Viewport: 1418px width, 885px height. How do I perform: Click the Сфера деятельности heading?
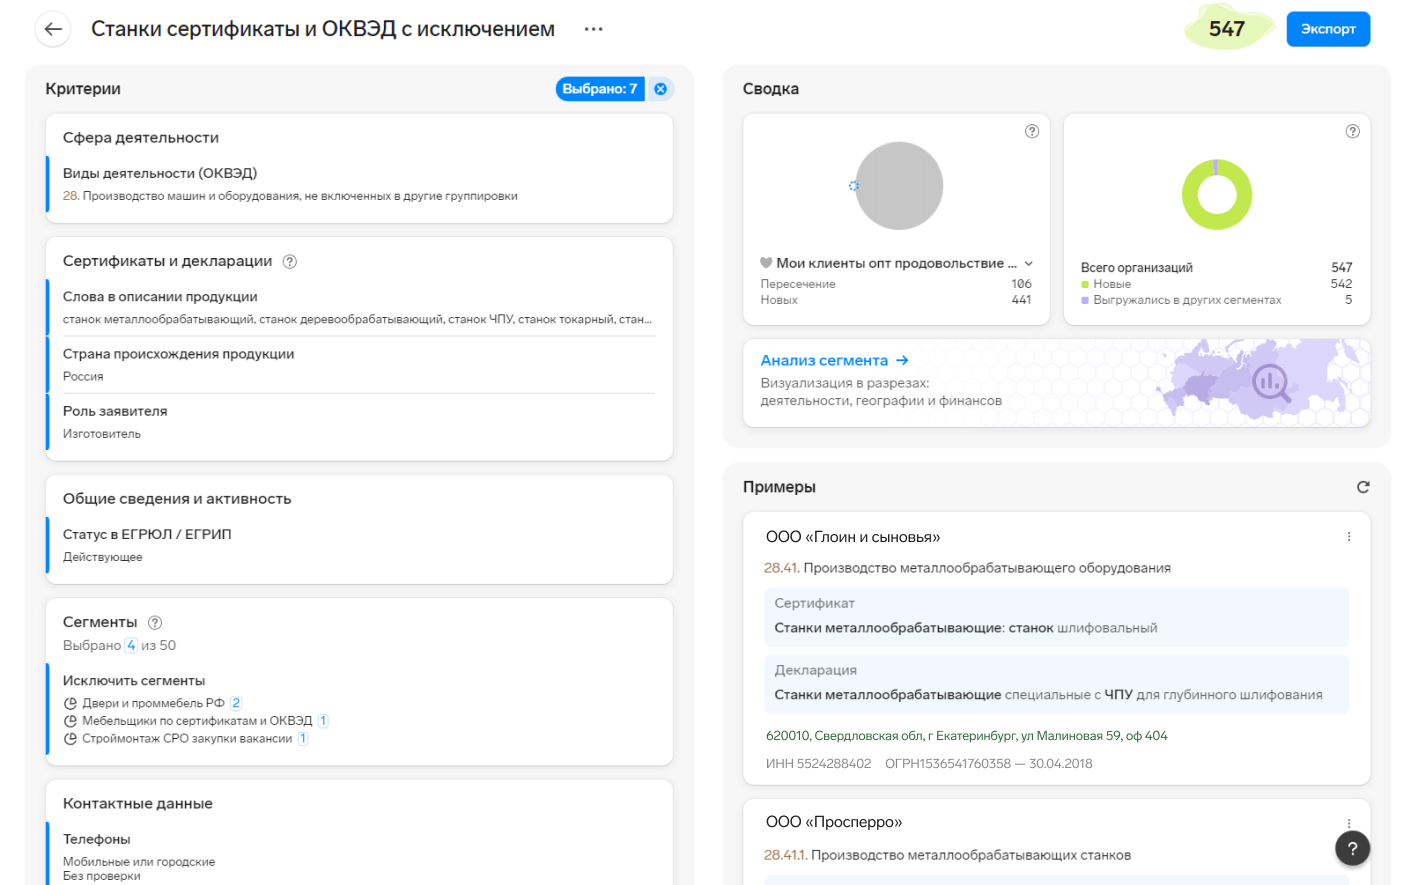141,138
